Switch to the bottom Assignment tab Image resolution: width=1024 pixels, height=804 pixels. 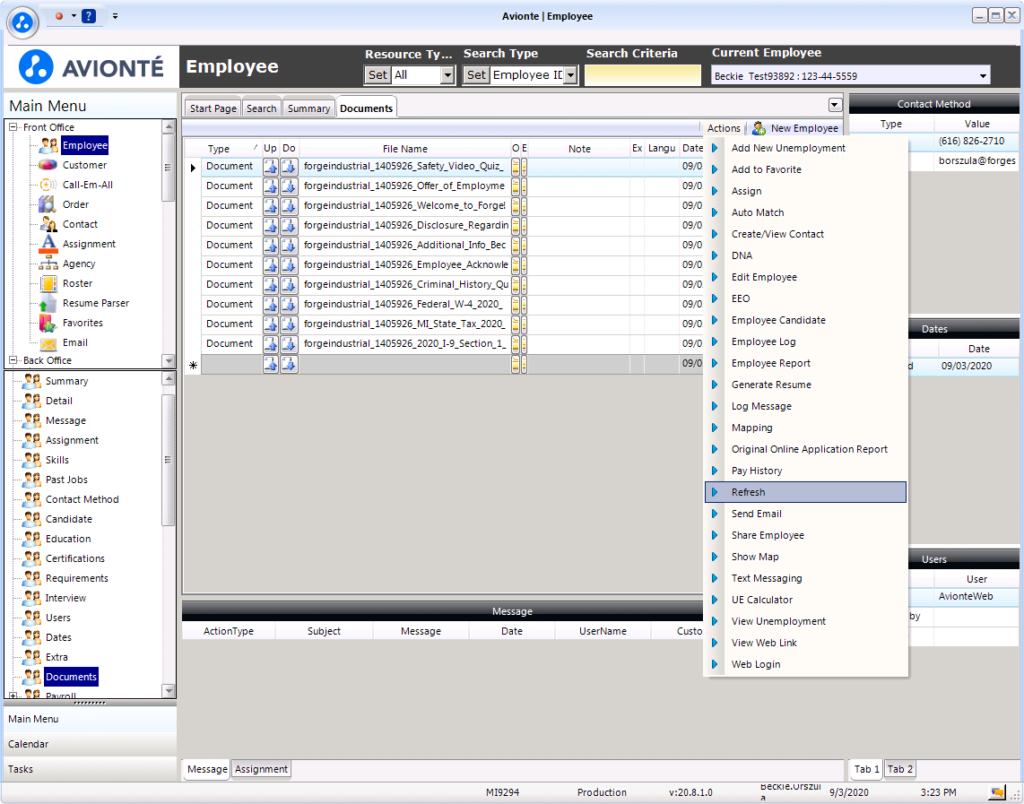pyautogui.click(x=261, y=769)
